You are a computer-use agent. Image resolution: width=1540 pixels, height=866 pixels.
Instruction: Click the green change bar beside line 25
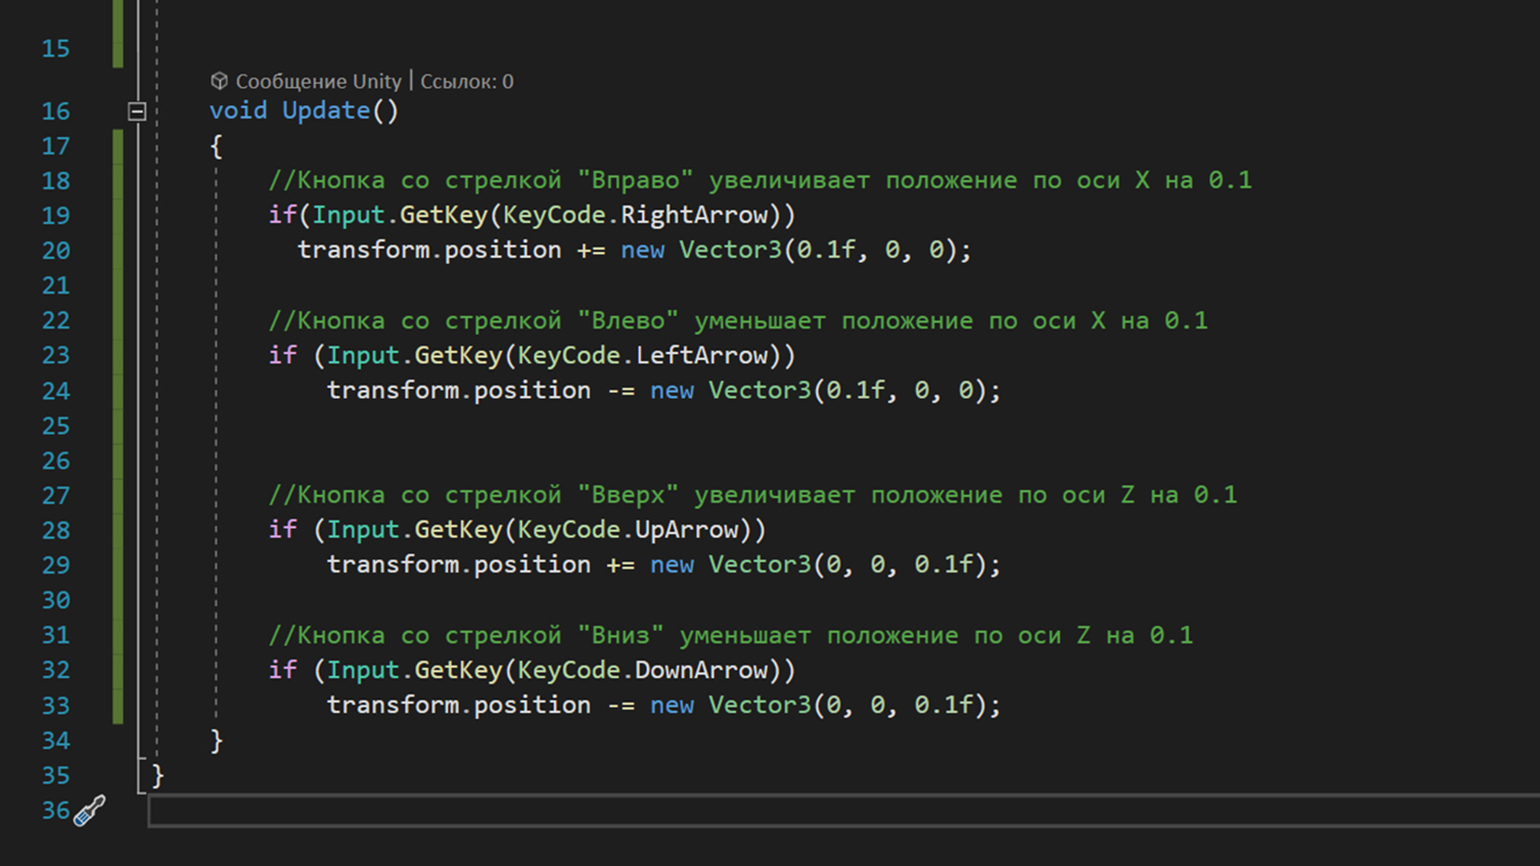pyautogui.click(x=118, y=426)
